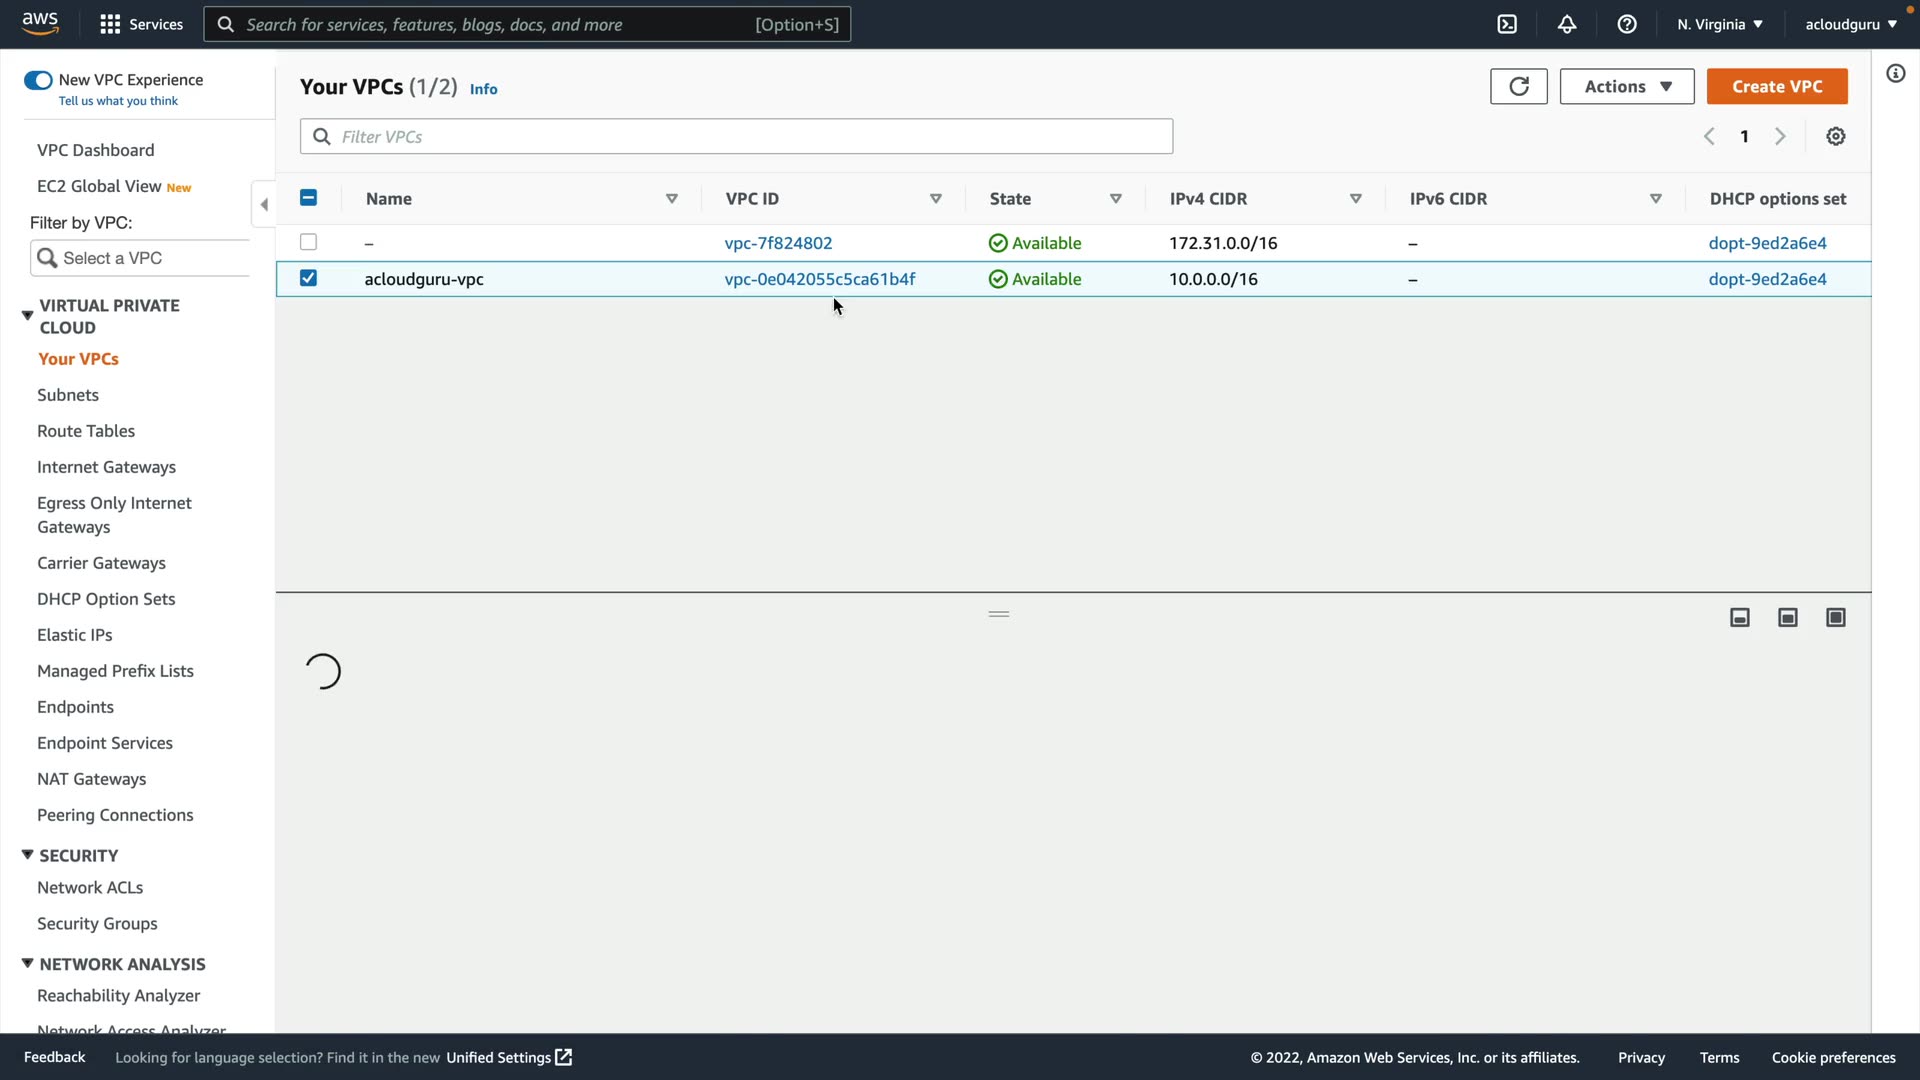Viewport: 1920px width, 1080px height.
Task: Toggle the New VPC Experience switch
Action: (x=38, y=80)
